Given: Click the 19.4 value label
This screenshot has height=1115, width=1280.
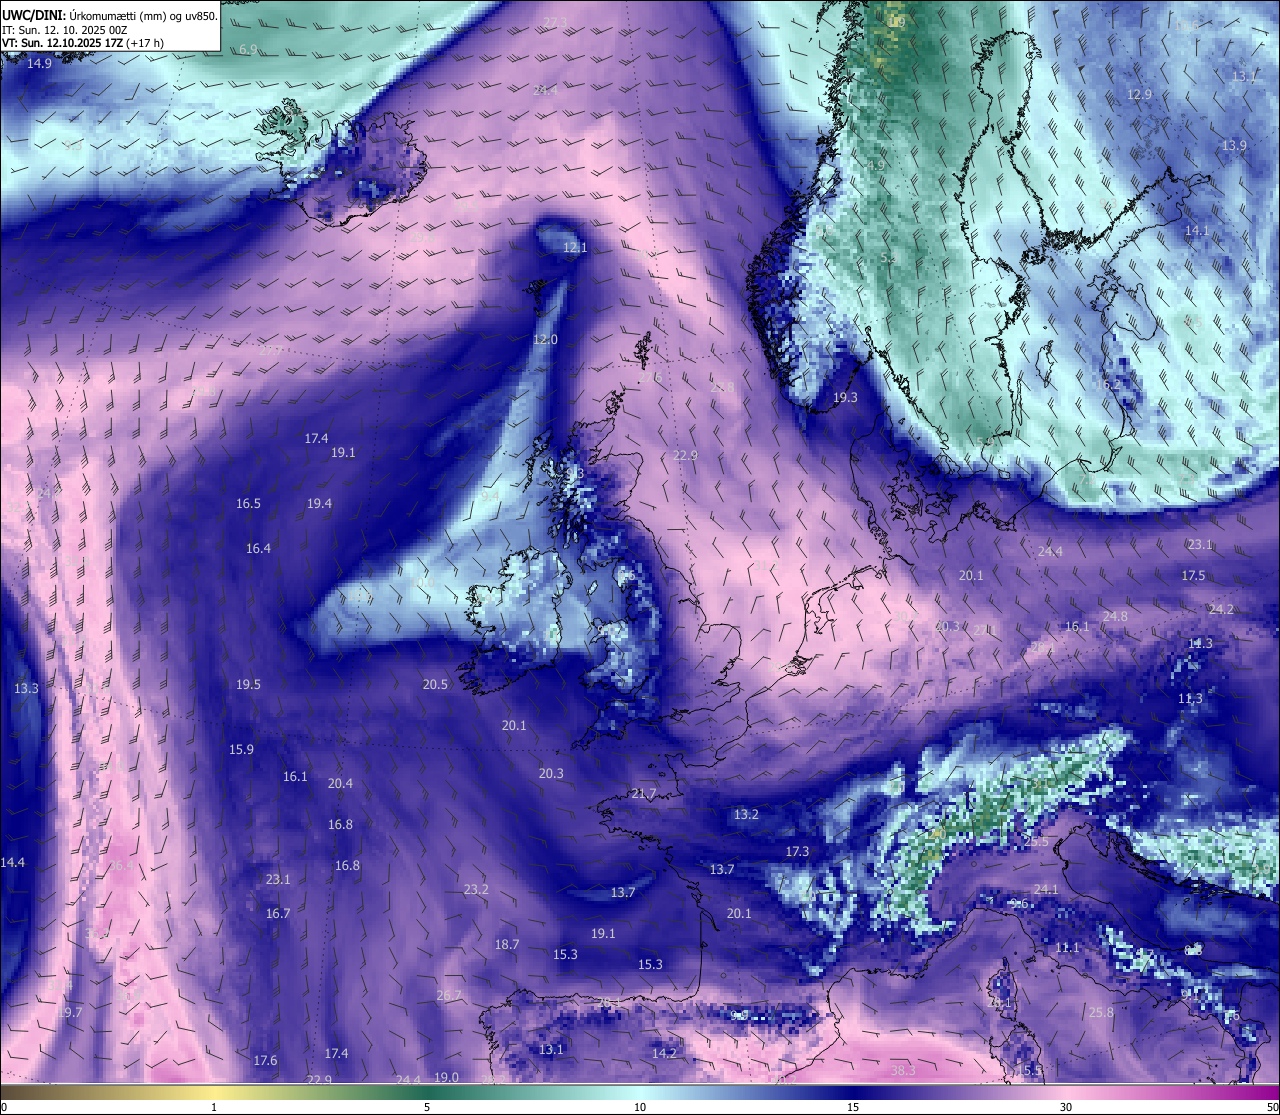Looking at the screenshot, I should pyautogui.click(x=319, y=504).
